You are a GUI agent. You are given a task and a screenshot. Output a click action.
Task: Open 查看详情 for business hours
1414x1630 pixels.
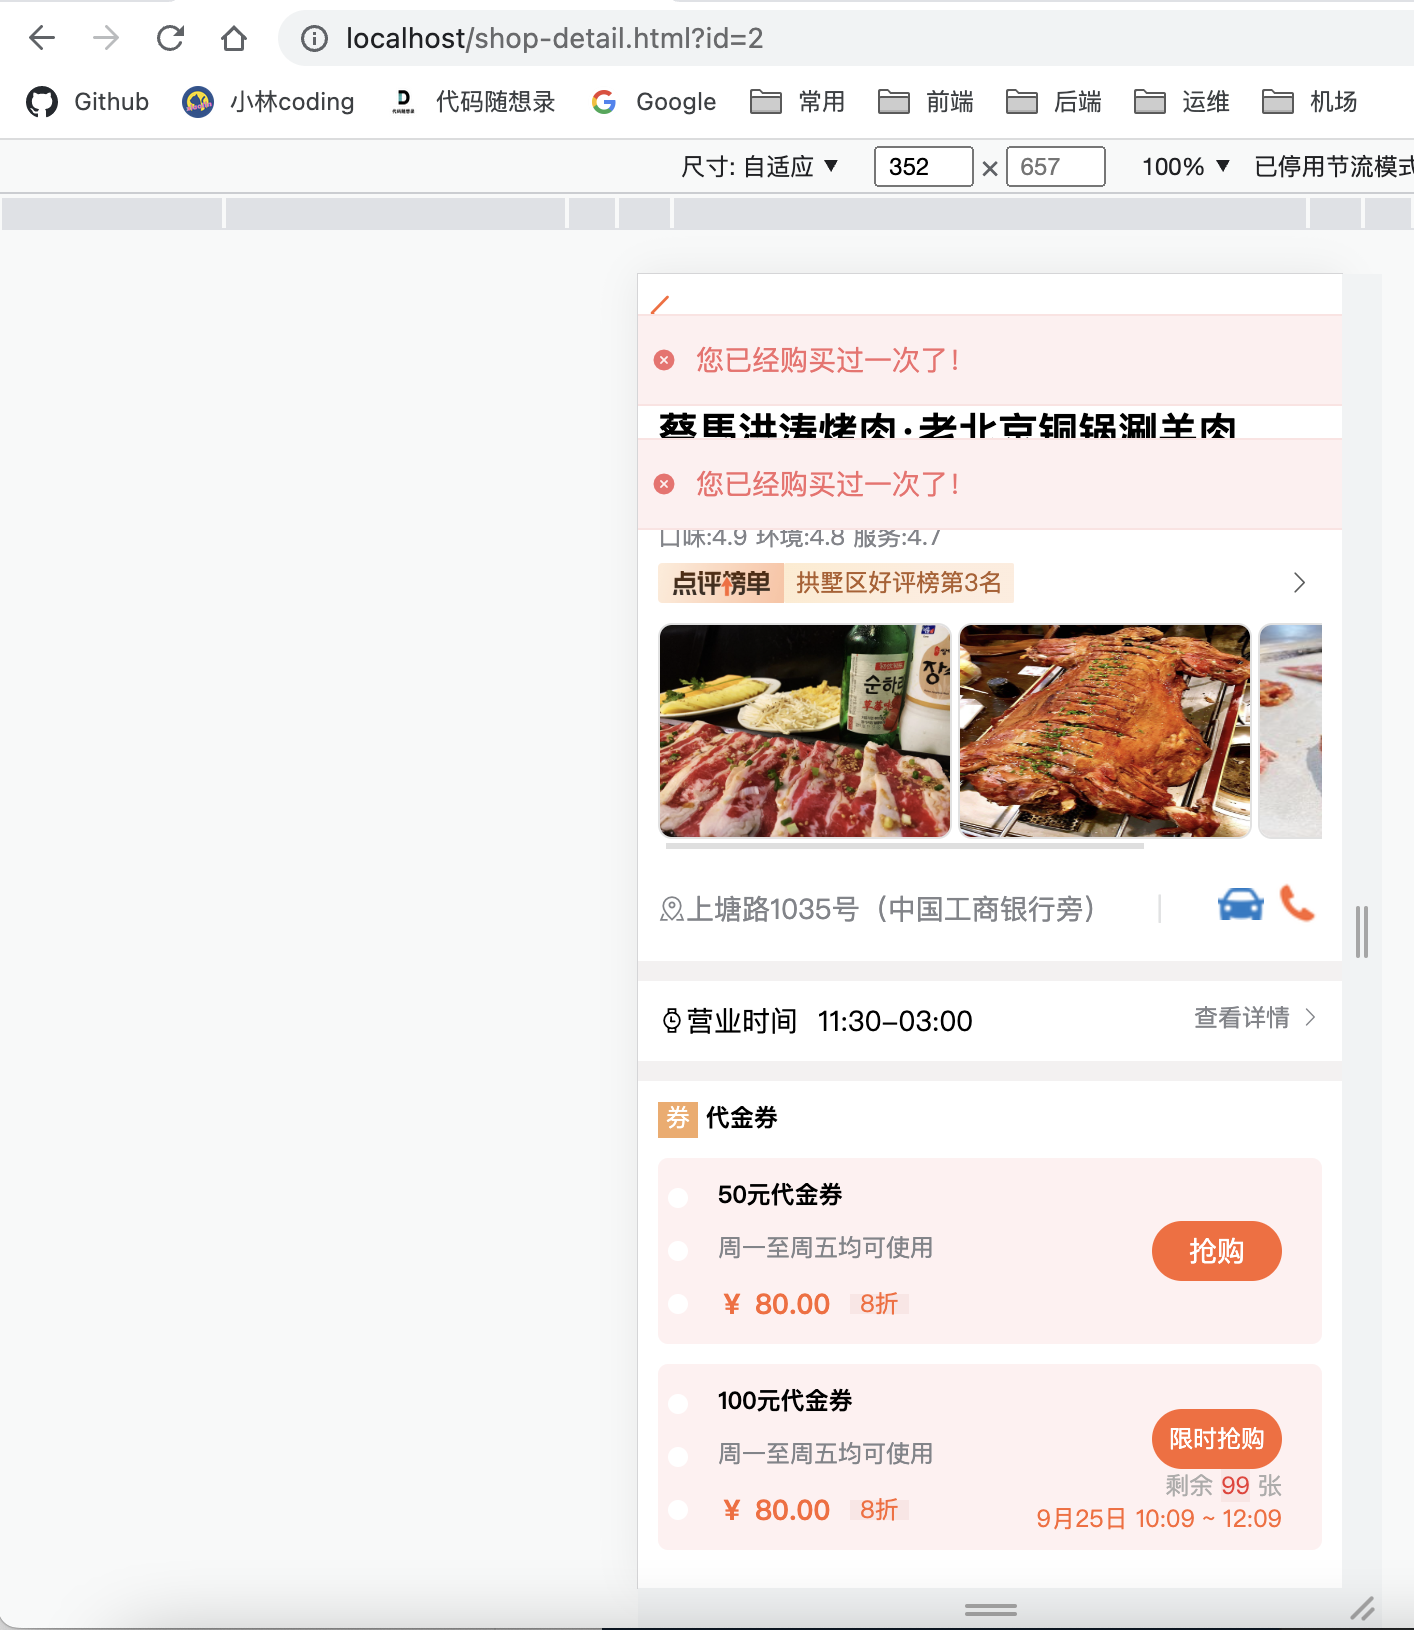tap(1242, 1018)
